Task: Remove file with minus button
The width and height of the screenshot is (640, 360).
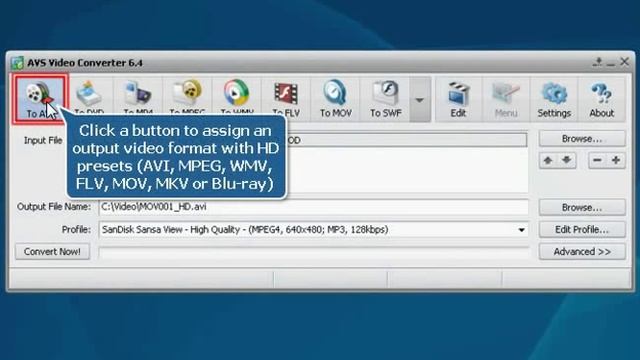Action: (x=597, y=160)
